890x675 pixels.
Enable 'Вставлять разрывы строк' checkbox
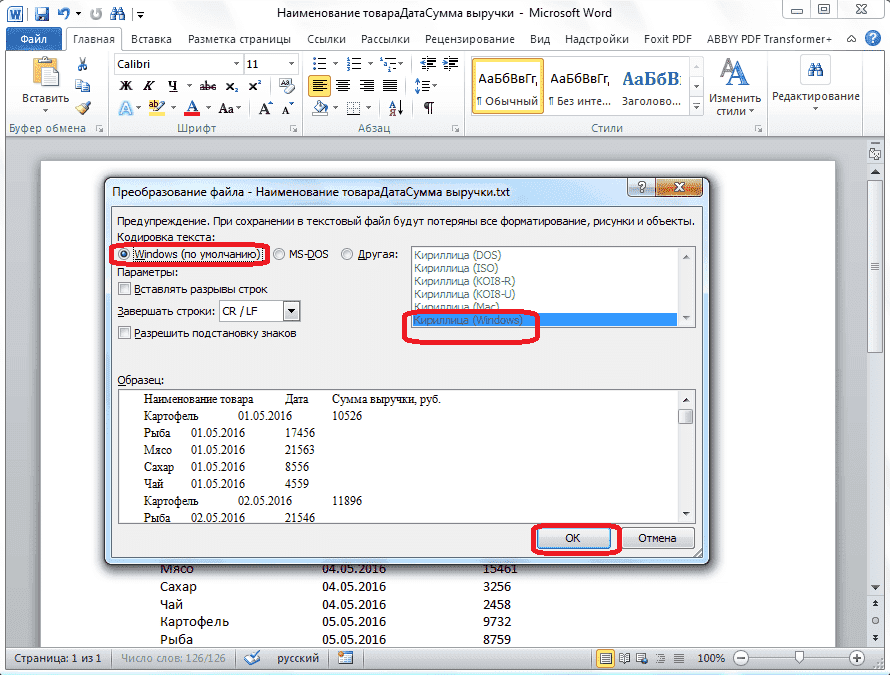(125, 289)
